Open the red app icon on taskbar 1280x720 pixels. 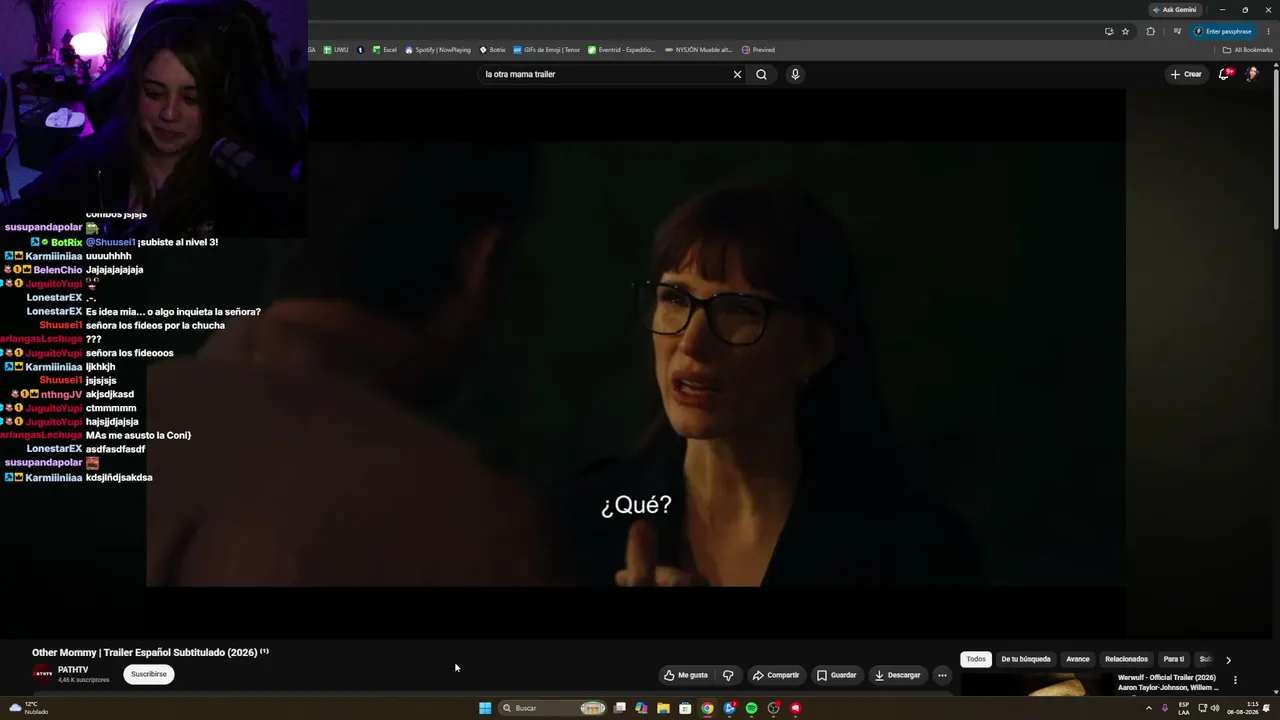click(x=796, y=708)
